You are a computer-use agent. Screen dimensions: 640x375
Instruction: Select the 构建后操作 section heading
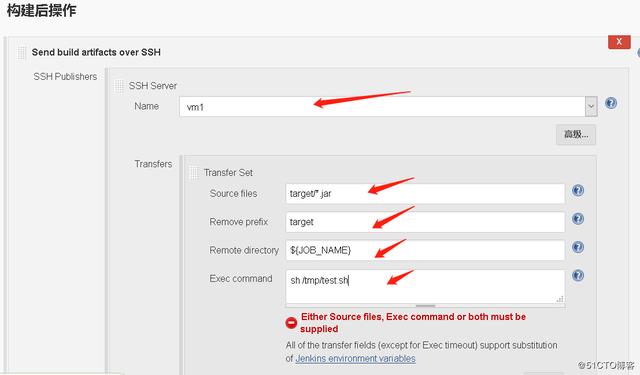(x=41, y=10)
